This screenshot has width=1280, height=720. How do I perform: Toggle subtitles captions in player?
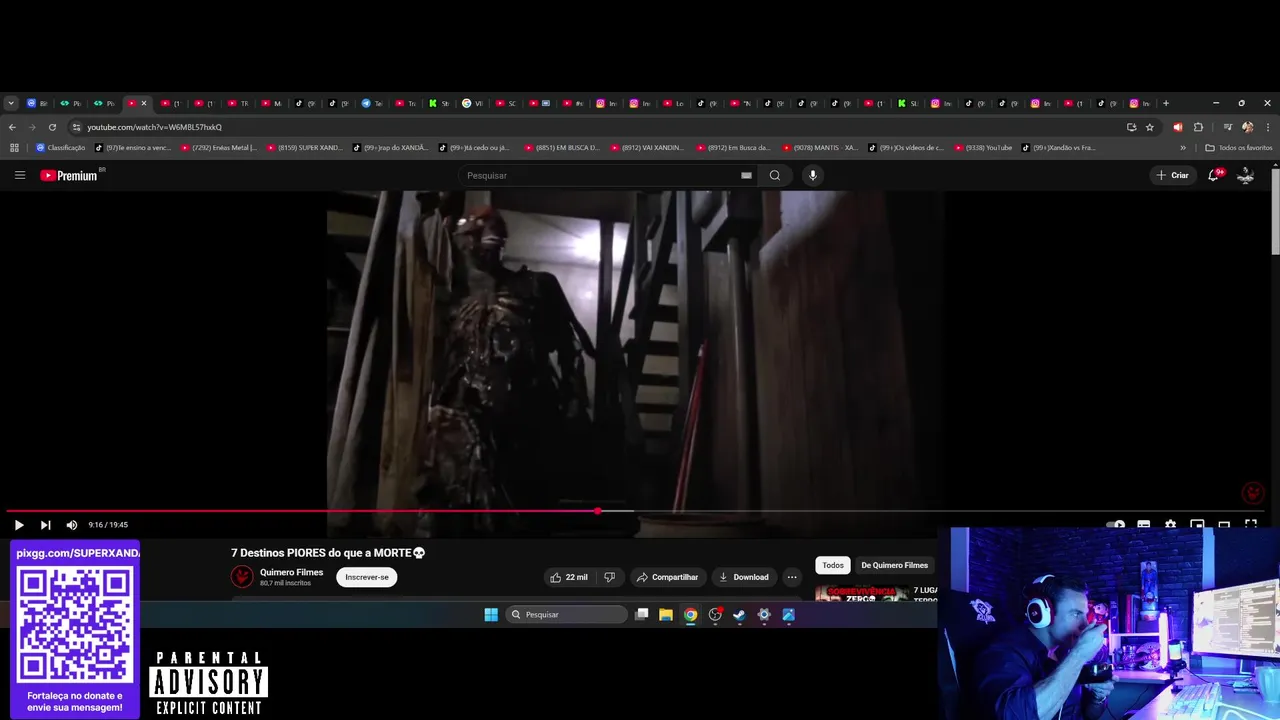tap(1143, 525)
